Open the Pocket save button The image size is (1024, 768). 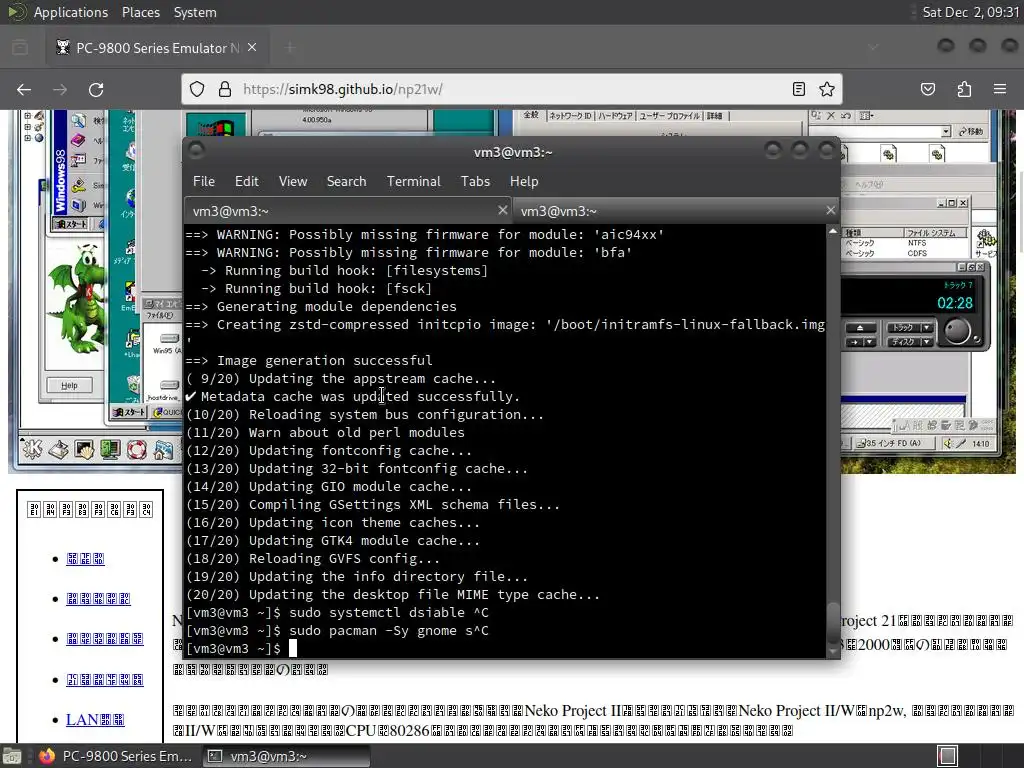928,89
